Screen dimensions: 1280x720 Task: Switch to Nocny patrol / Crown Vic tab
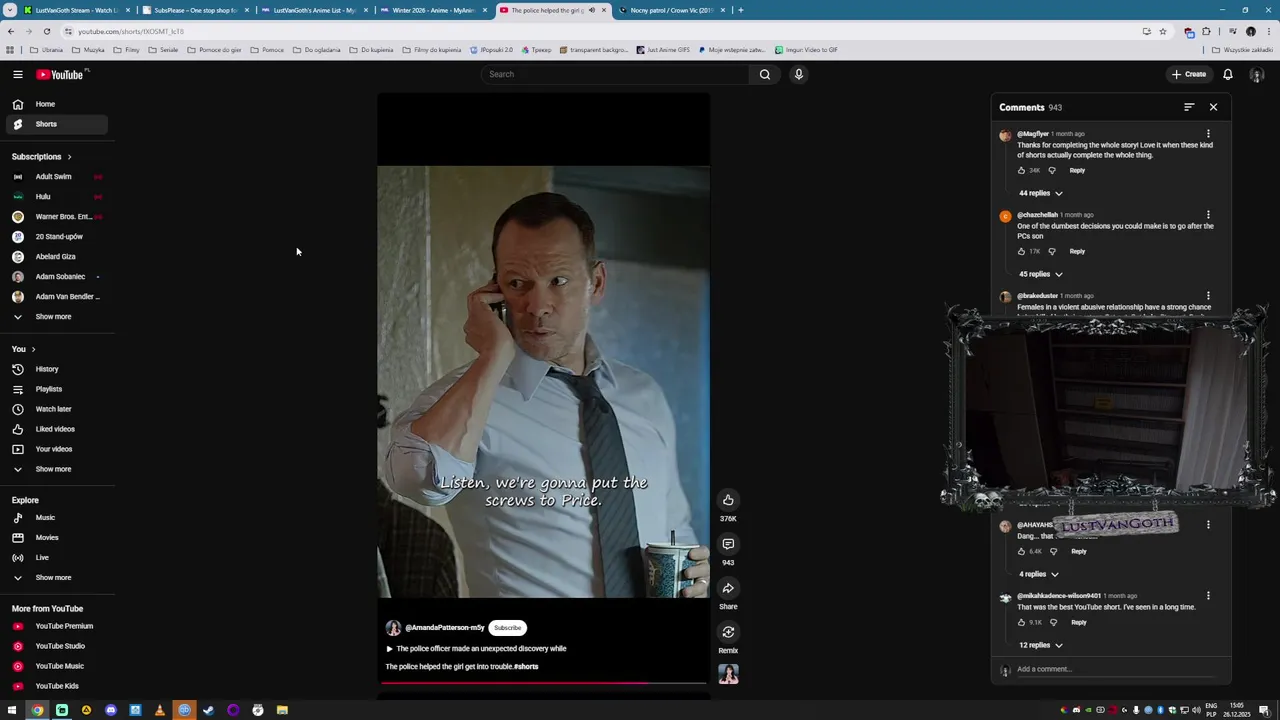tap(670, 10)
